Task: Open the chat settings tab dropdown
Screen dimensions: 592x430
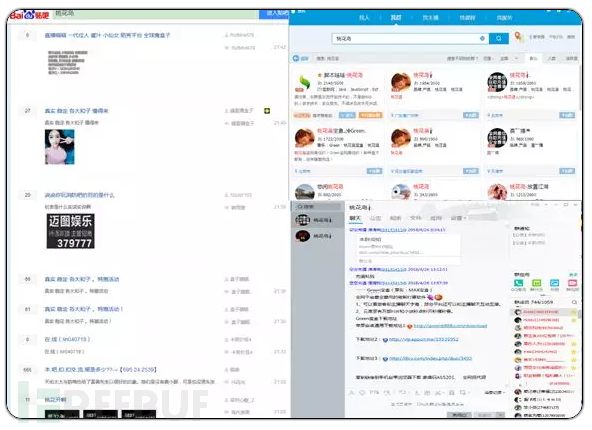Action: [x=459, y=218]
